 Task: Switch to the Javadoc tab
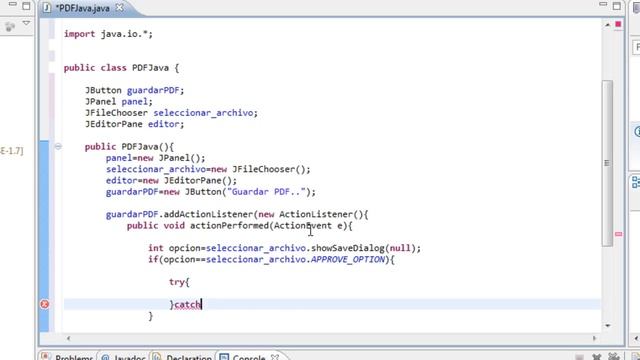pyautogui.click(x=129, y=357)
